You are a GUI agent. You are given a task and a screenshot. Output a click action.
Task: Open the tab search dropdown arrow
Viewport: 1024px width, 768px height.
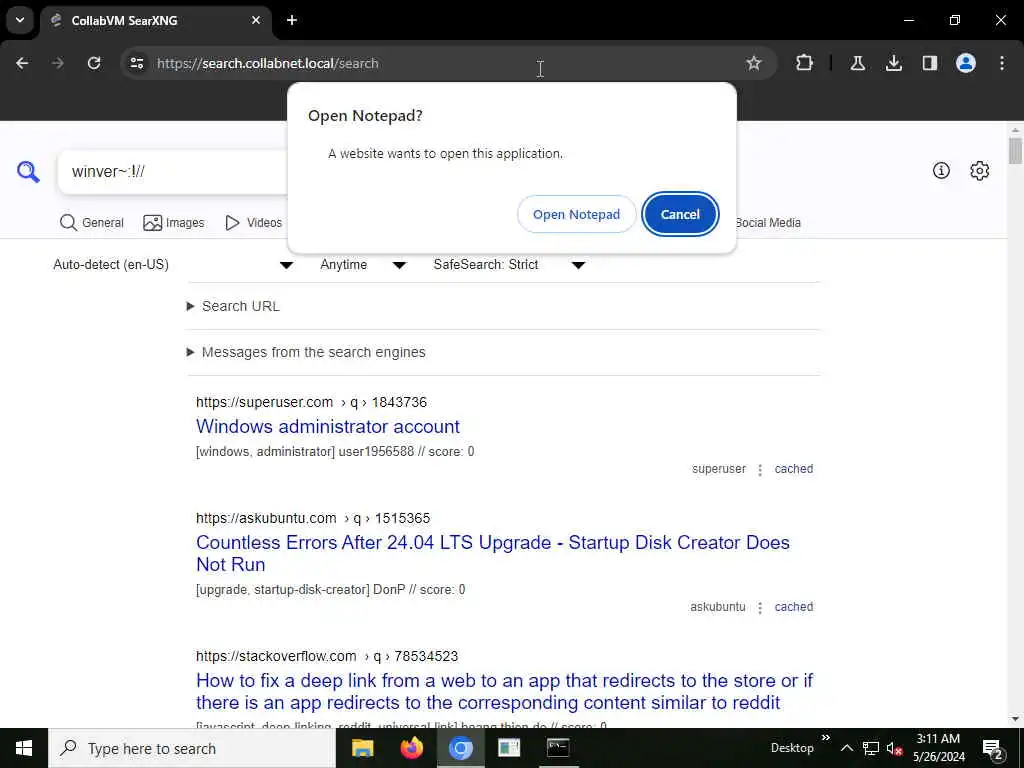click(x=20, y=20)
